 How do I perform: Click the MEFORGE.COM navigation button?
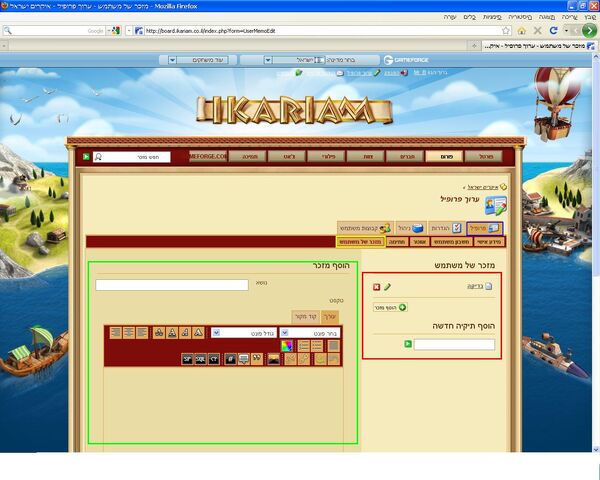pos(208,157)
